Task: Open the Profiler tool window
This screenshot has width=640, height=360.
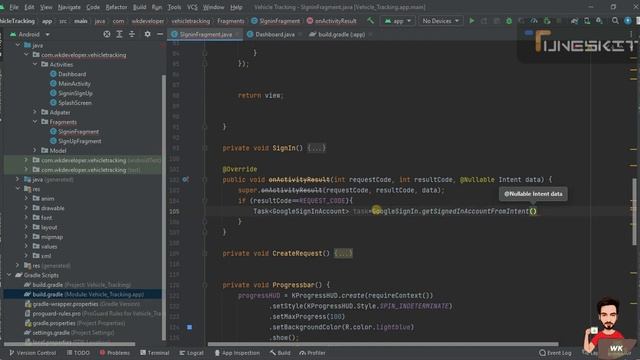Action: click(x=312, y=353)
